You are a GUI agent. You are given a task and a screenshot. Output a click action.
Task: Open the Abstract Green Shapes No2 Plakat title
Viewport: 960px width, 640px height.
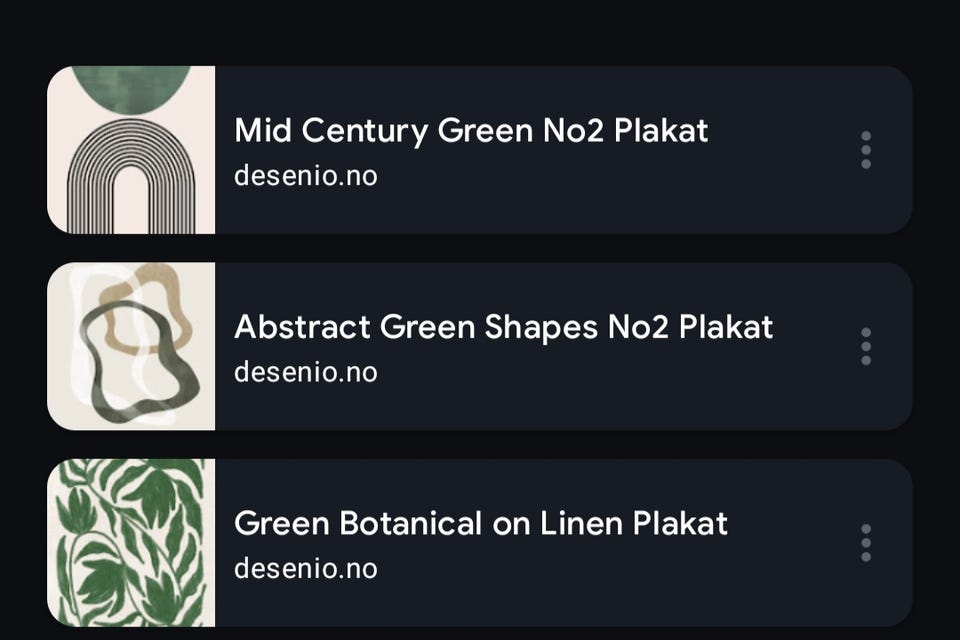503,327
